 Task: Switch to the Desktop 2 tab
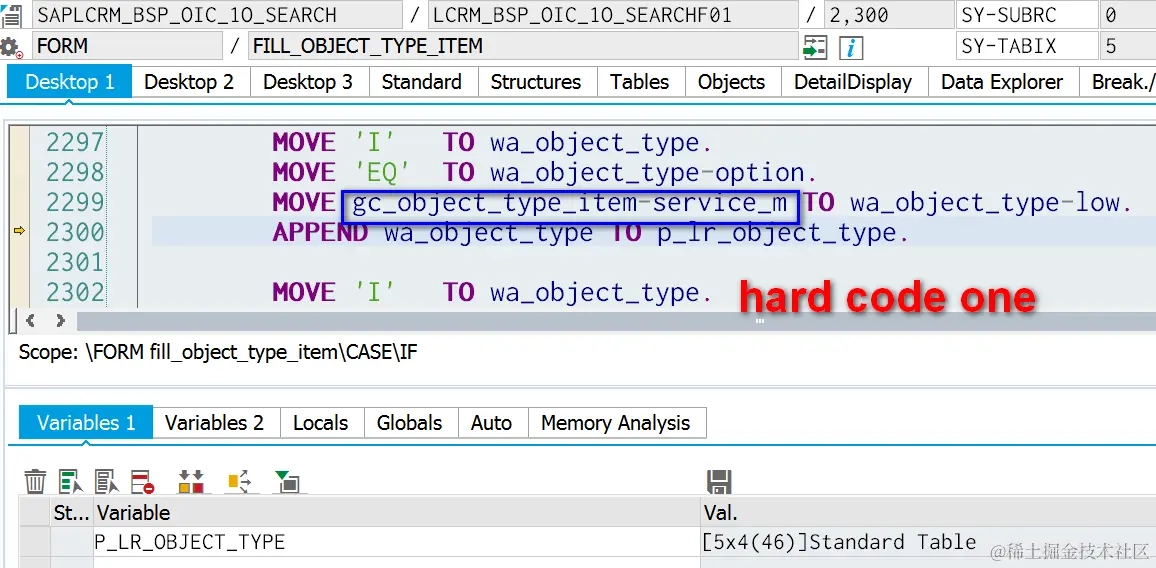click(x=189, y=81)
